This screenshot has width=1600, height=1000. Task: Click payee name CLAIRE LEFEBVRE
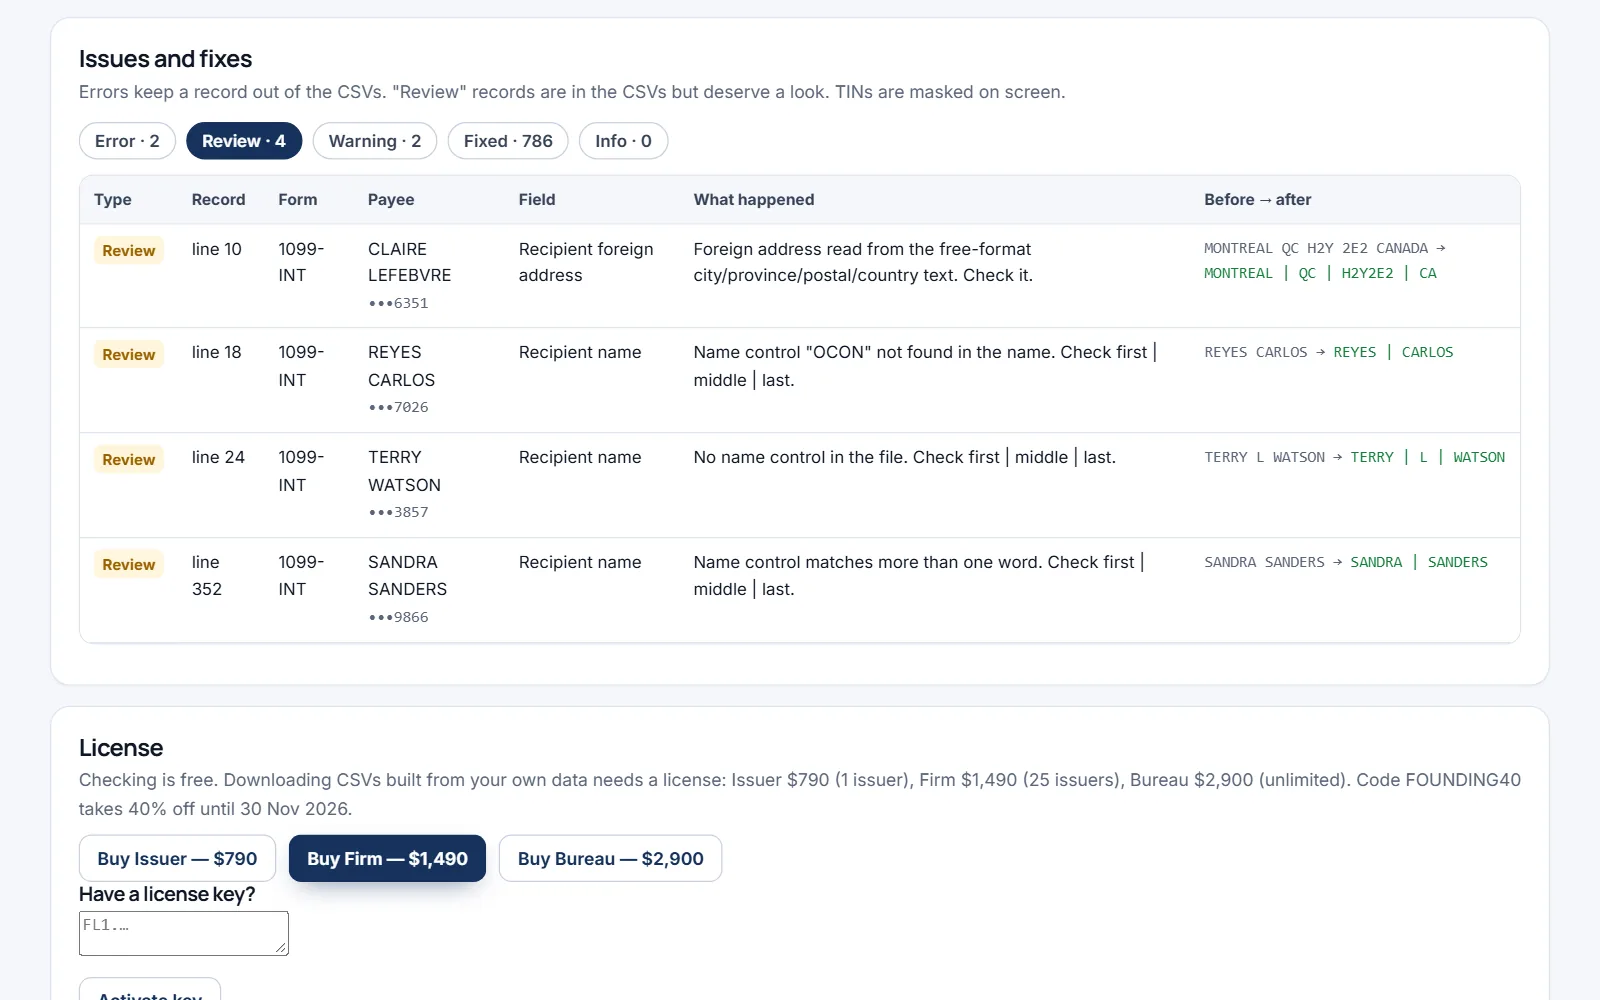click(x=410, y=262)
